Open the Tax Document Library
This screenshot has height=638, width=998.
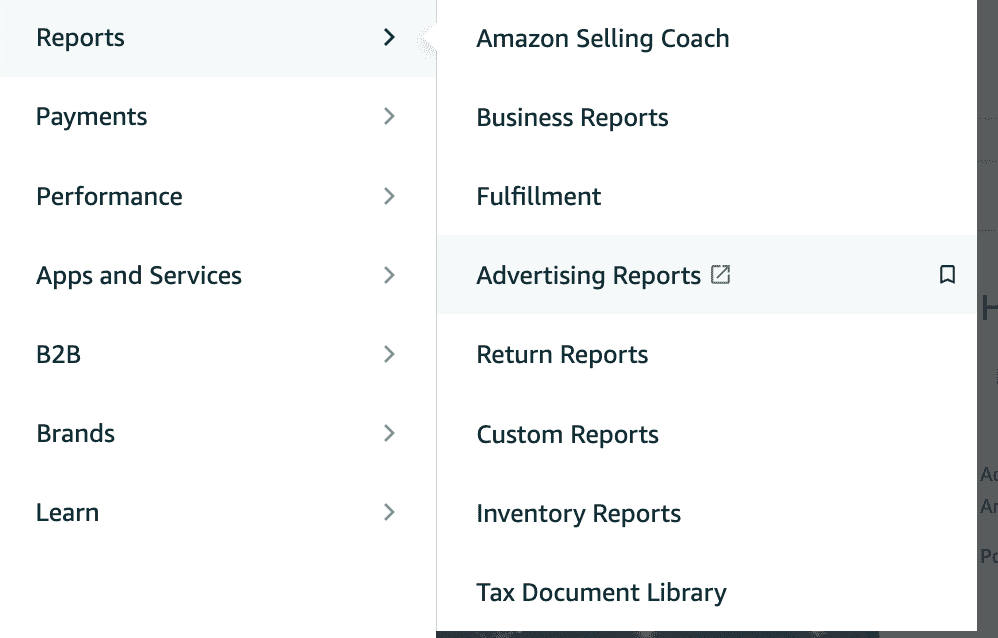coord(601,592)
